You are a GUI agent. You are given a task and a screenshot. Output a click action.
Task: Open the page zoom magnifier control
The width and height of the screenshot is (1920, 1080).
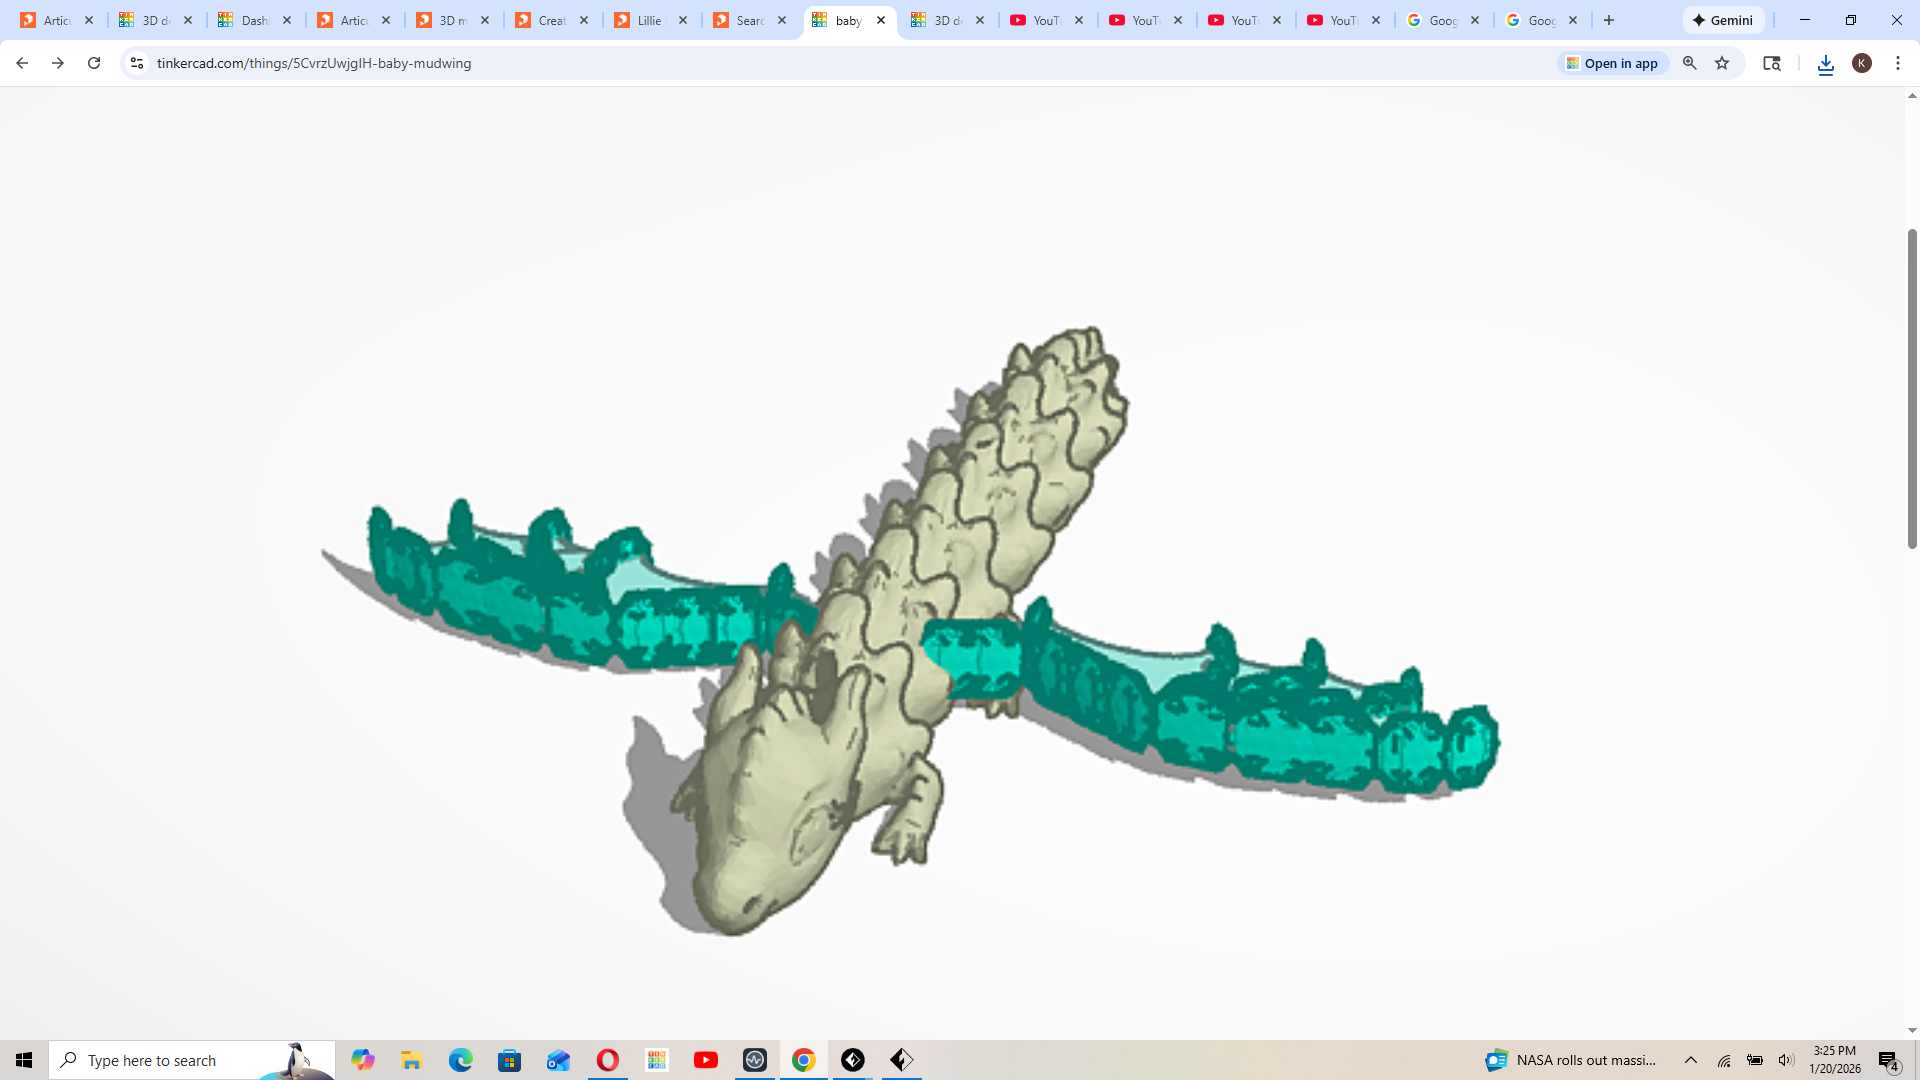click(x=1690, y=63)
